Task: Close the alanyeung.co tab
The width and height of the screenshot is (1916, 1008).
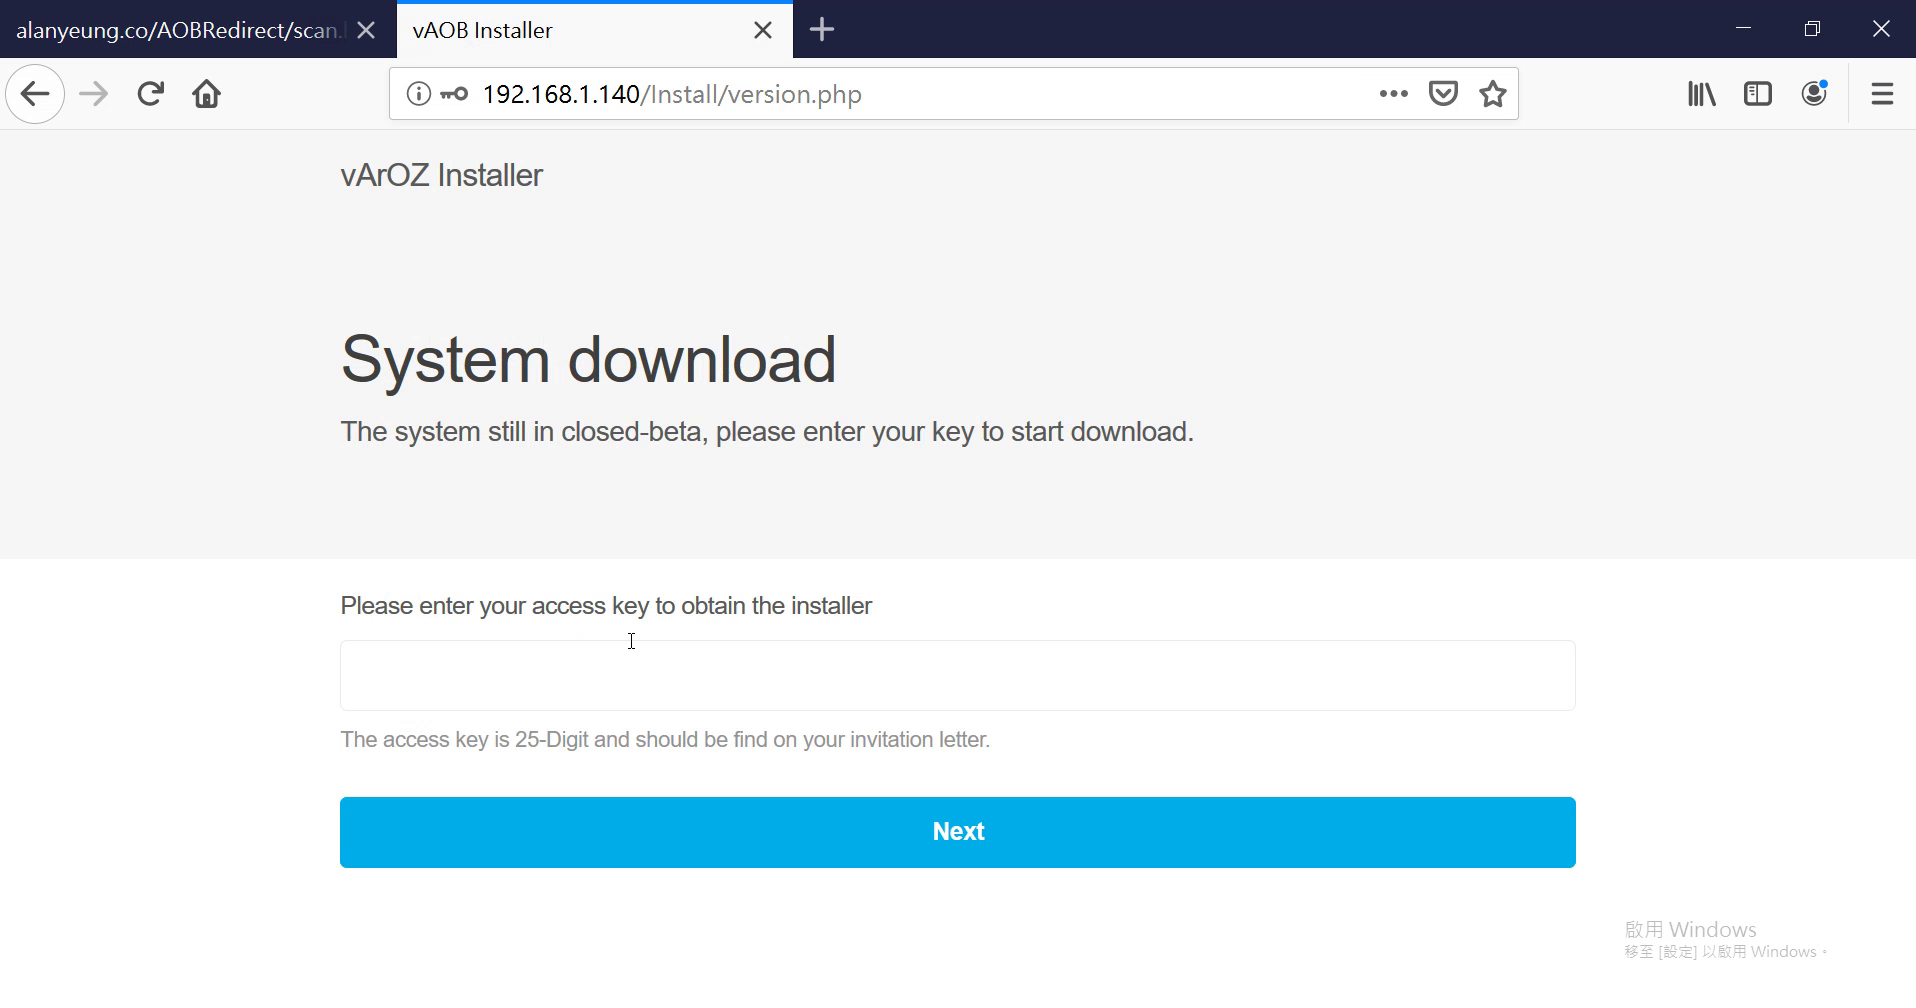Action: click(366, 30)
